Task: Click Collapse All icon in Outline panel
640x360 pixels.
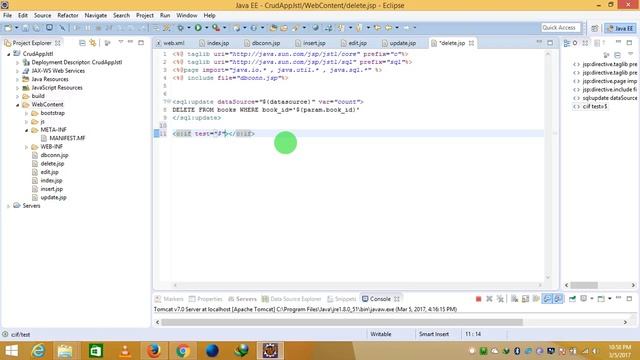Action: click(x=618, y=55)
